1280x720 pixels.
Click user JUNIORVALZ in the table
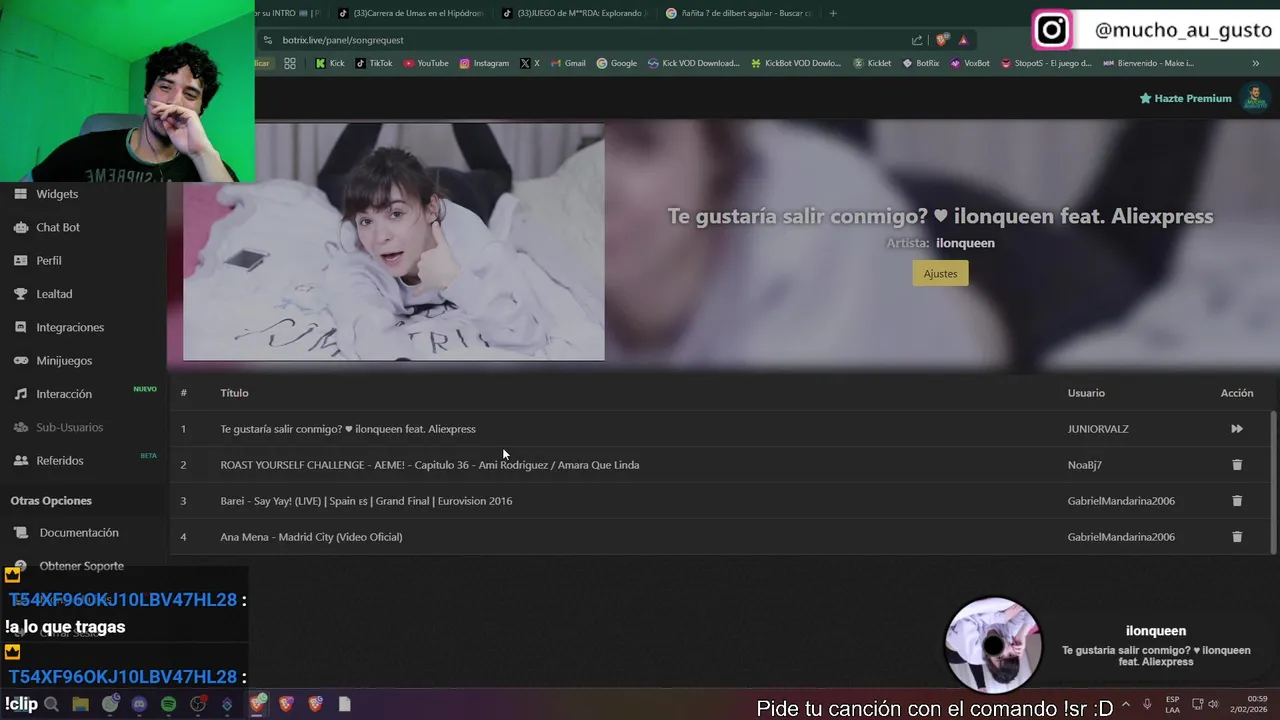tap(1098, 429)
